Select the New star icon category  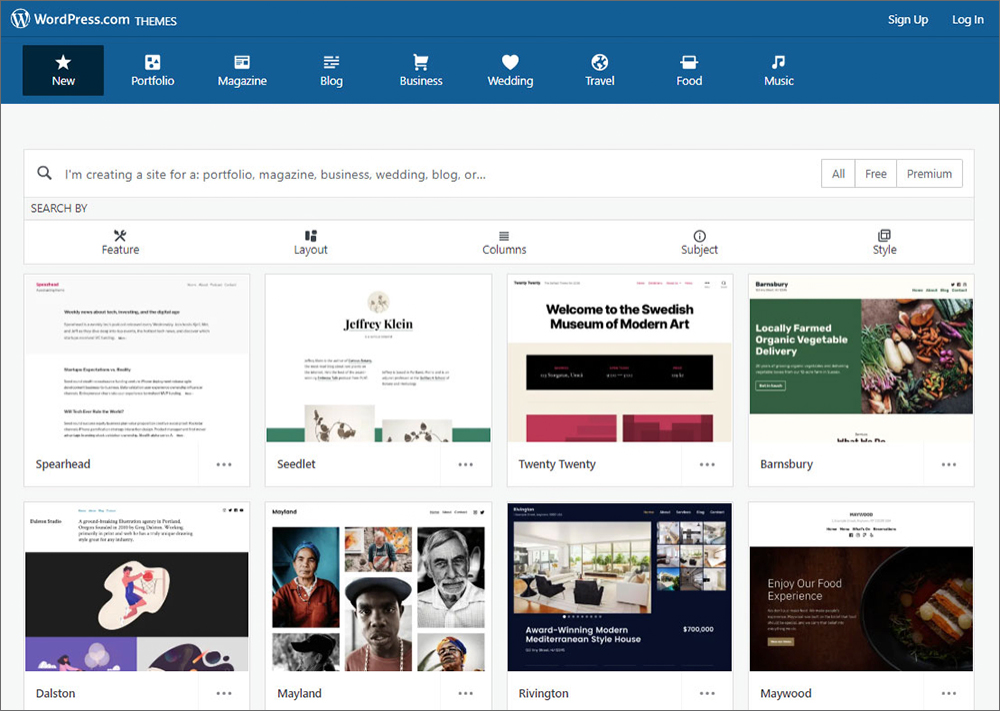pyautogui.click(x=62, y=62)
